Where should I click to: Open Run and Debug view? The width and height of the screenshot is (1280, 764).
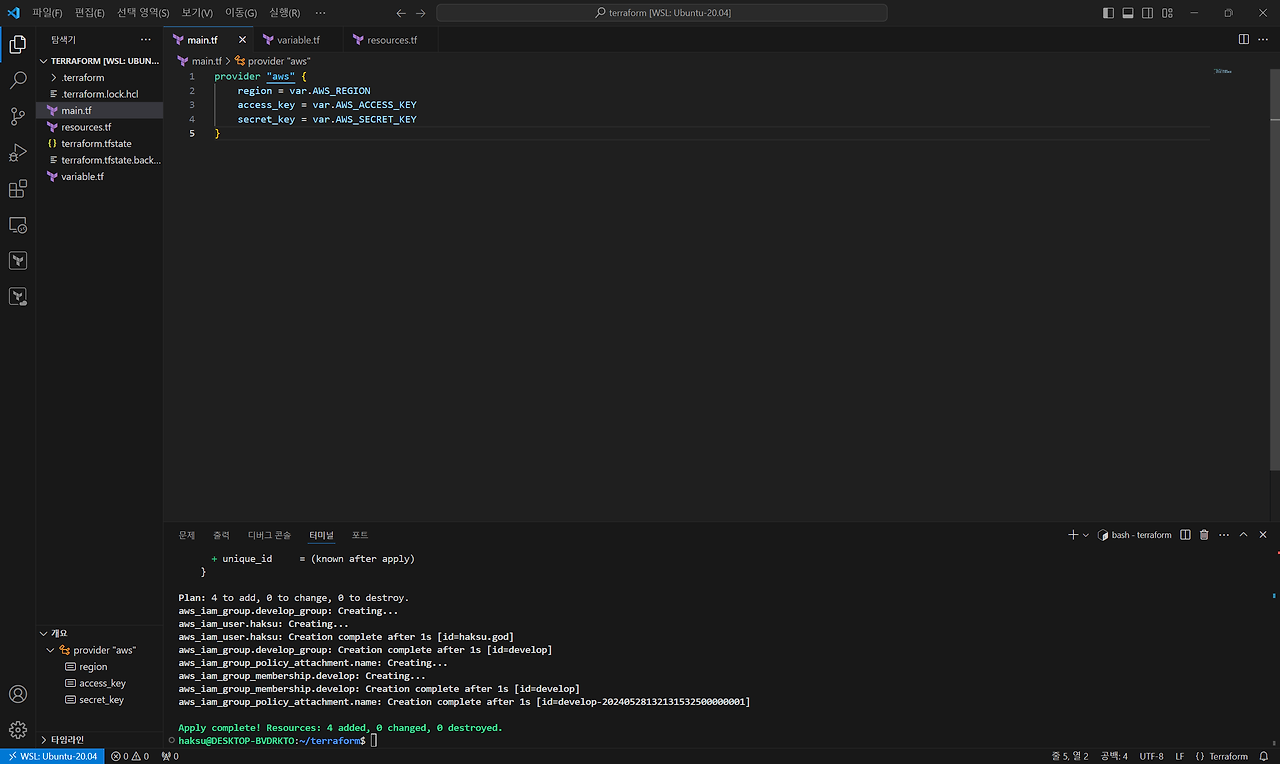17,153
